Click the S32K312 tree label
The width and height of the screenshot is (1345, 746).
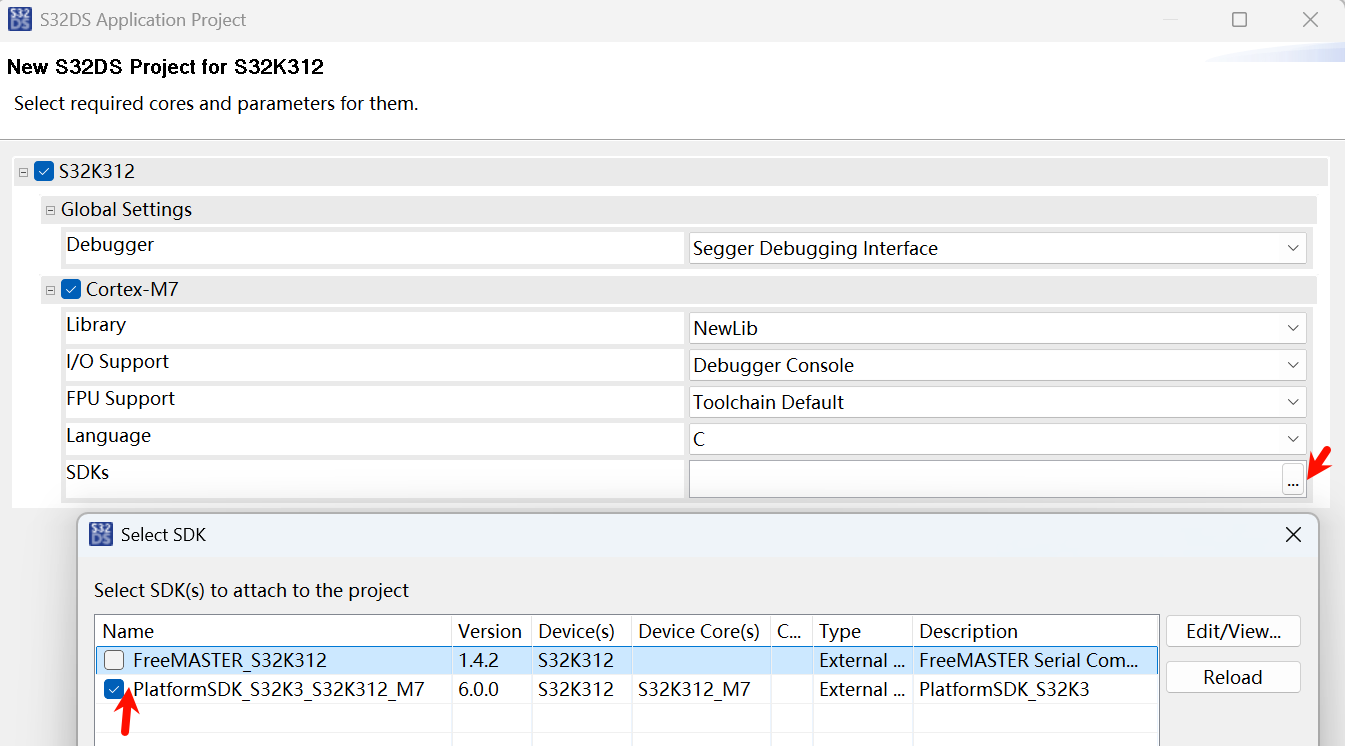[97, 171]
